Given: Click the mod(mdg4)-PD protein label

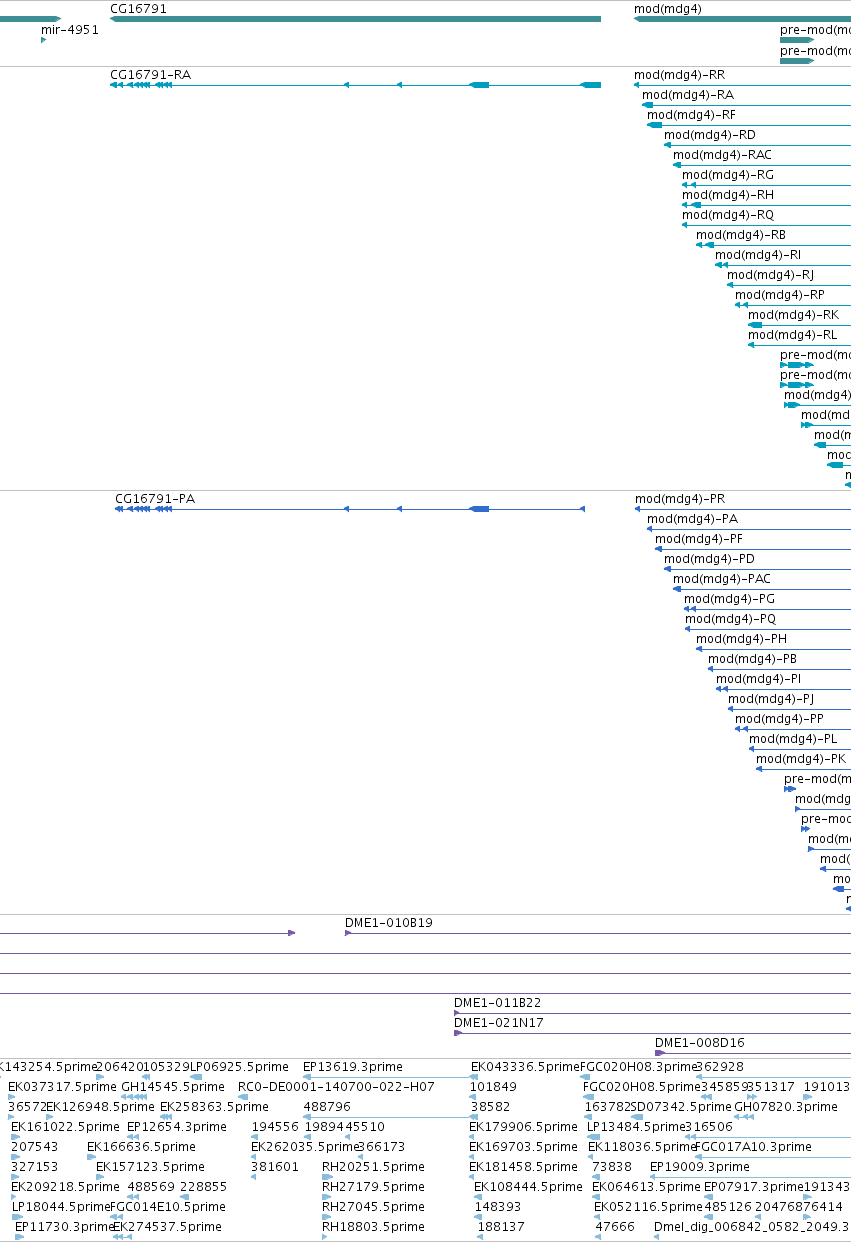Looking at the screenshot, I should pyautogui.click(x=710, y=558).
